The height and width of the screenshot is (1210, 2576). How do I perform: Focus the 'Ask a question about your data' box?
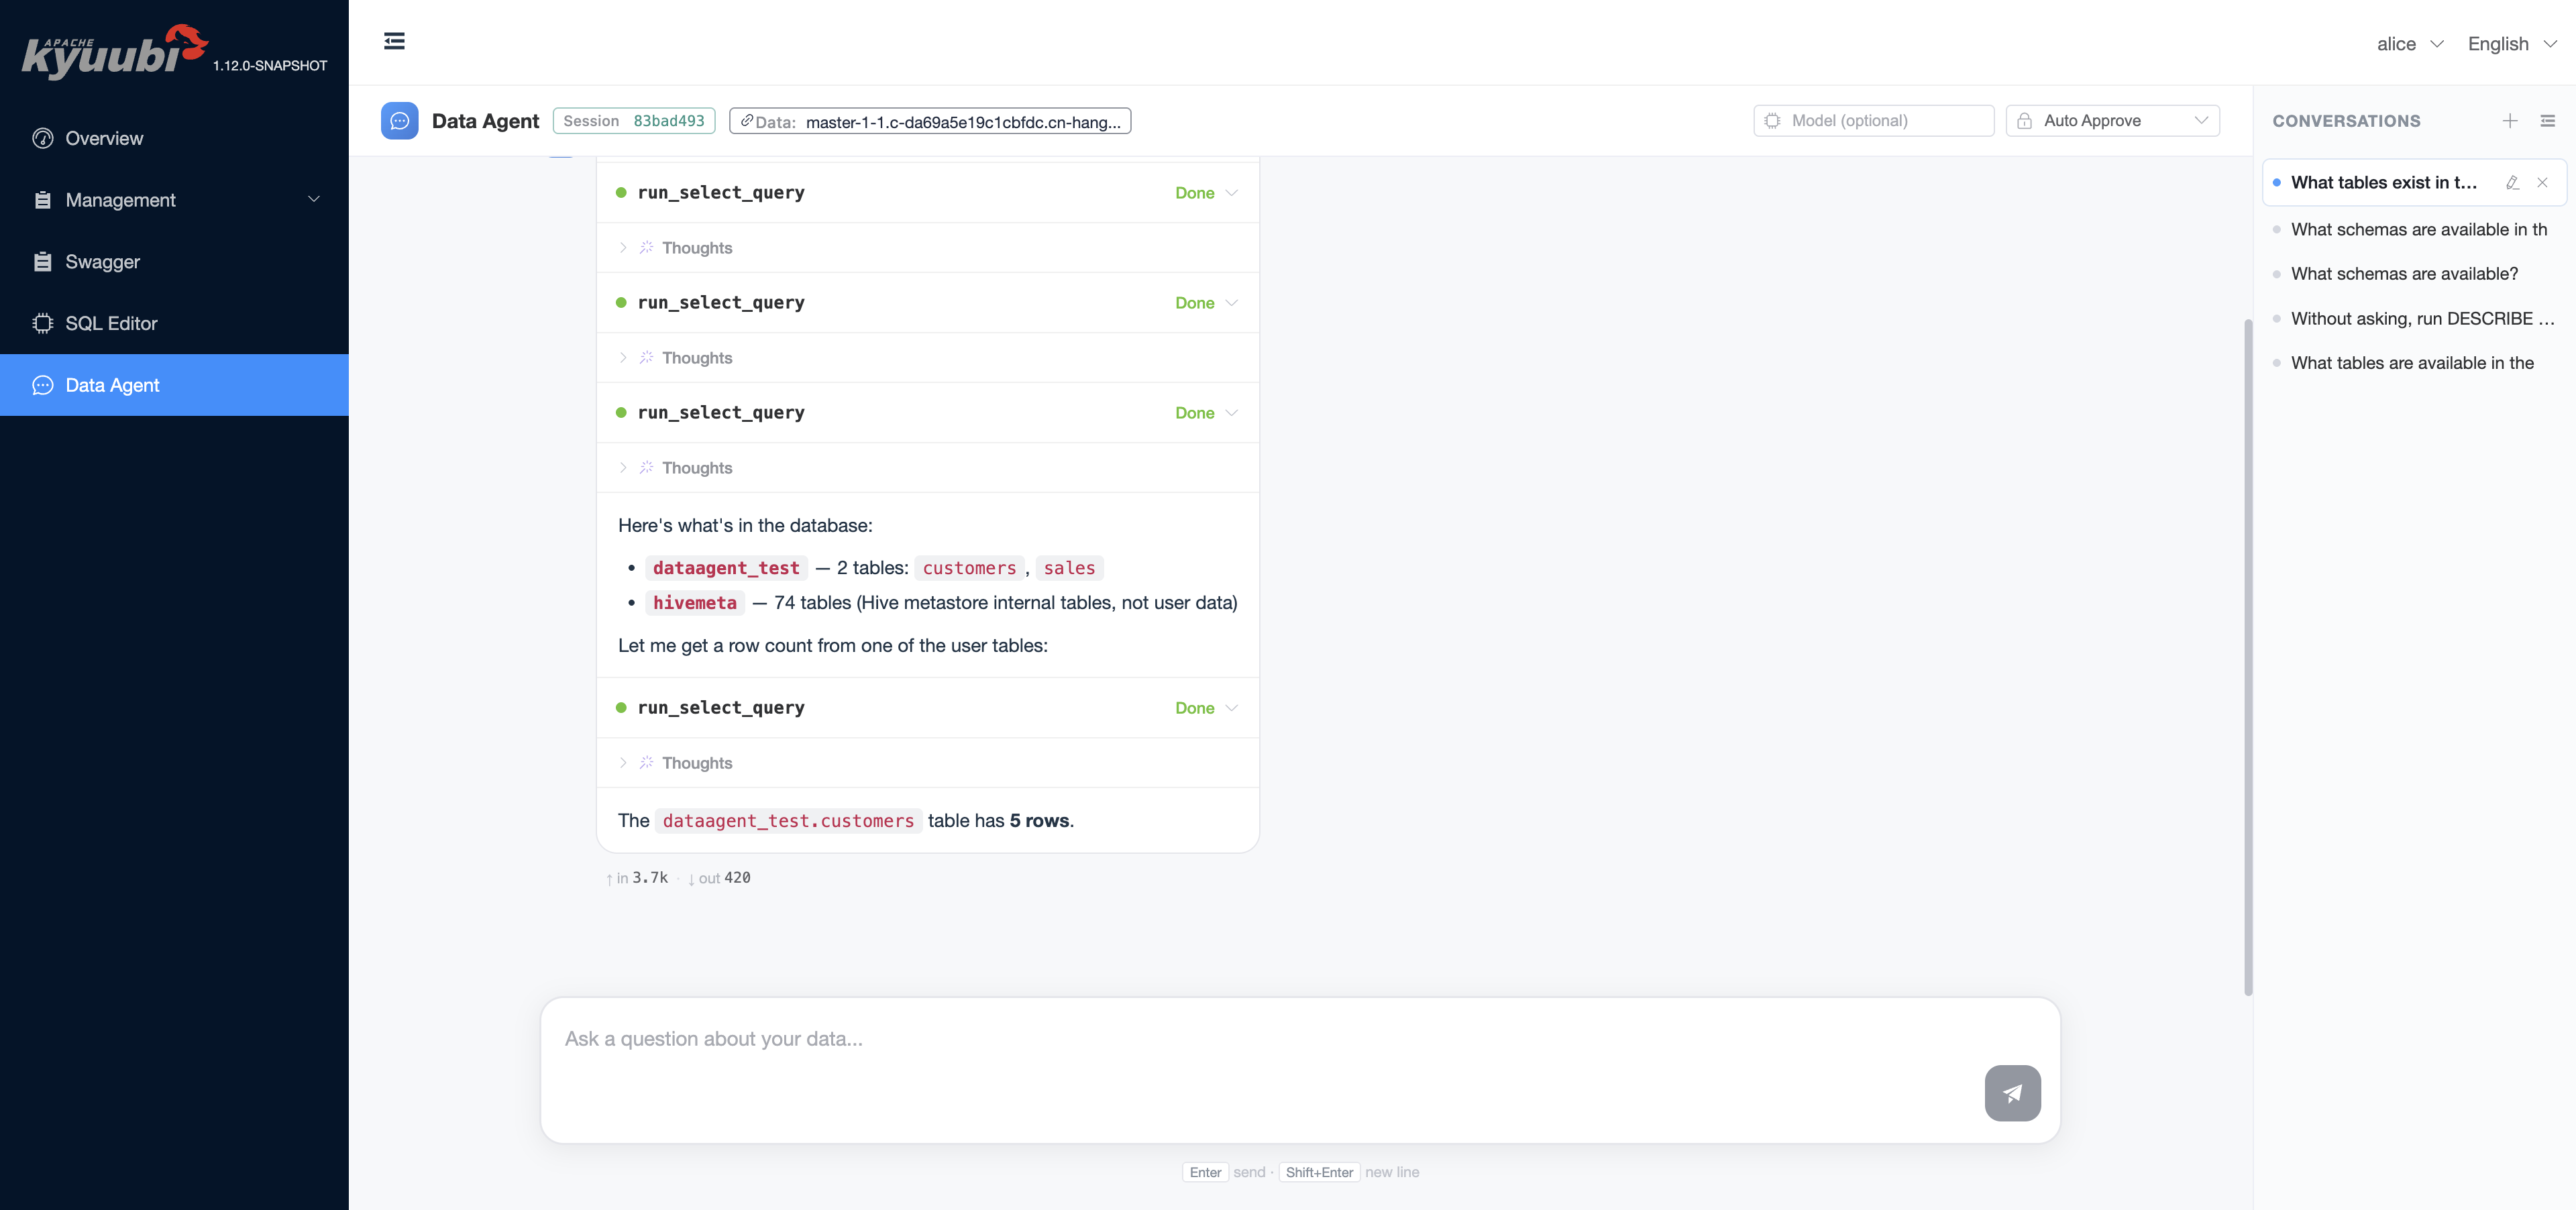click(1300, 1070)
